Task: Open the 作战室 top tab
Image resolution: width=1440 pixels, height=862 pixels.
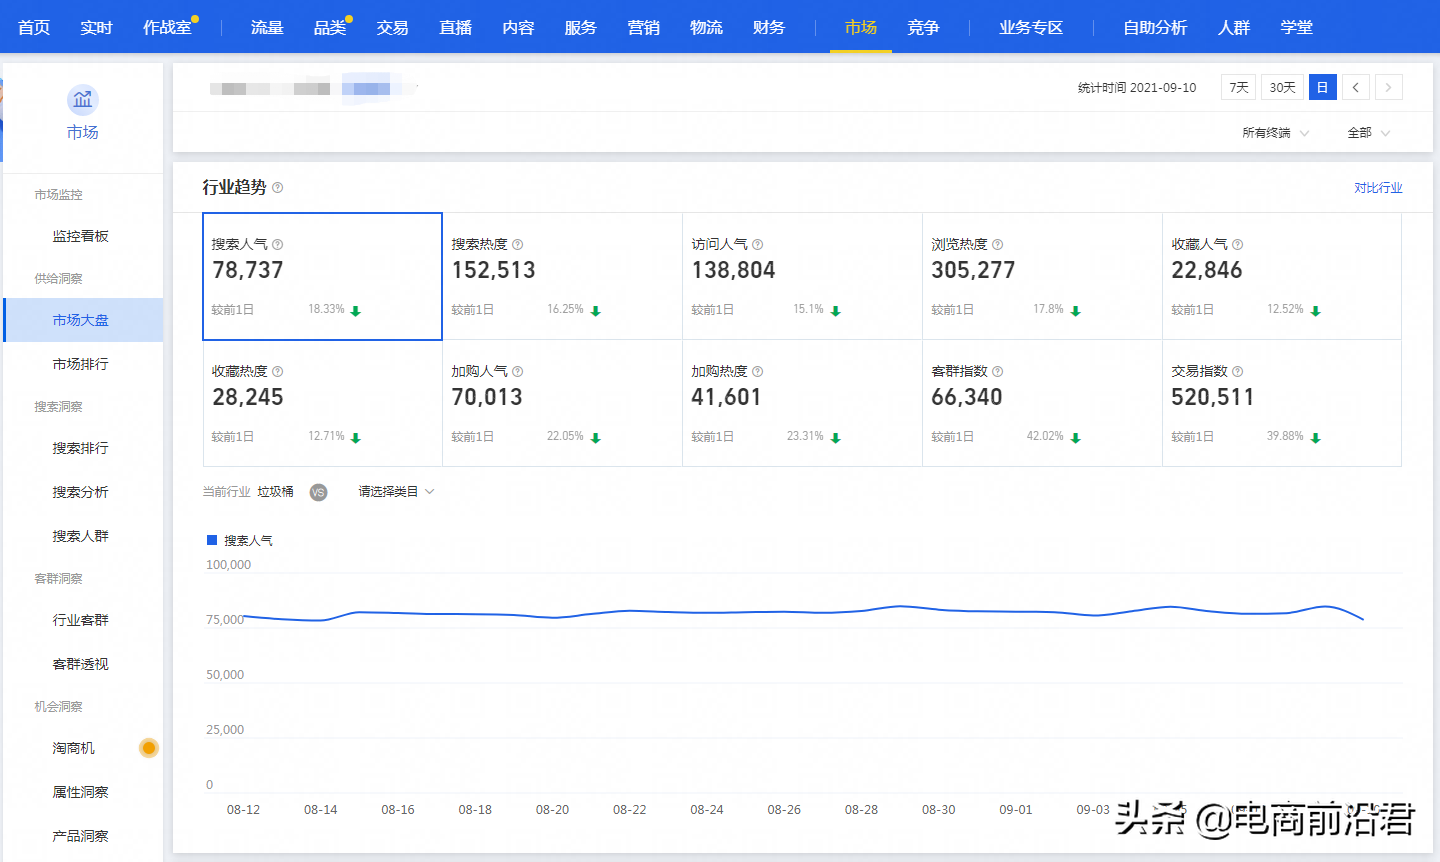Action: point(167,27)
